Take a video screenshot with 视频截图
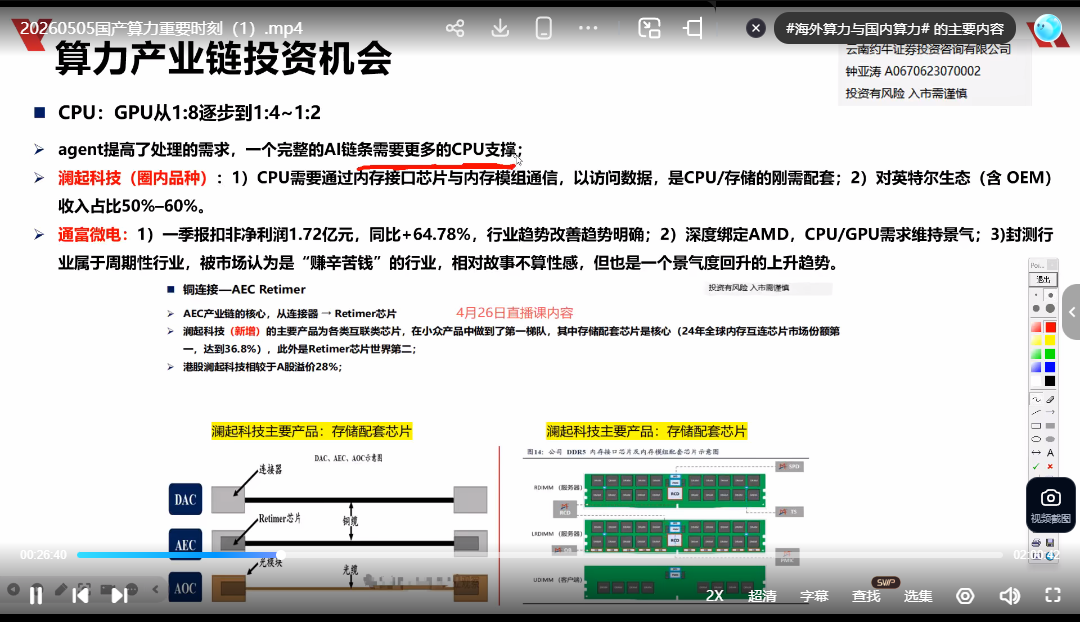 pyautogui.click(x=1050, y=505)
